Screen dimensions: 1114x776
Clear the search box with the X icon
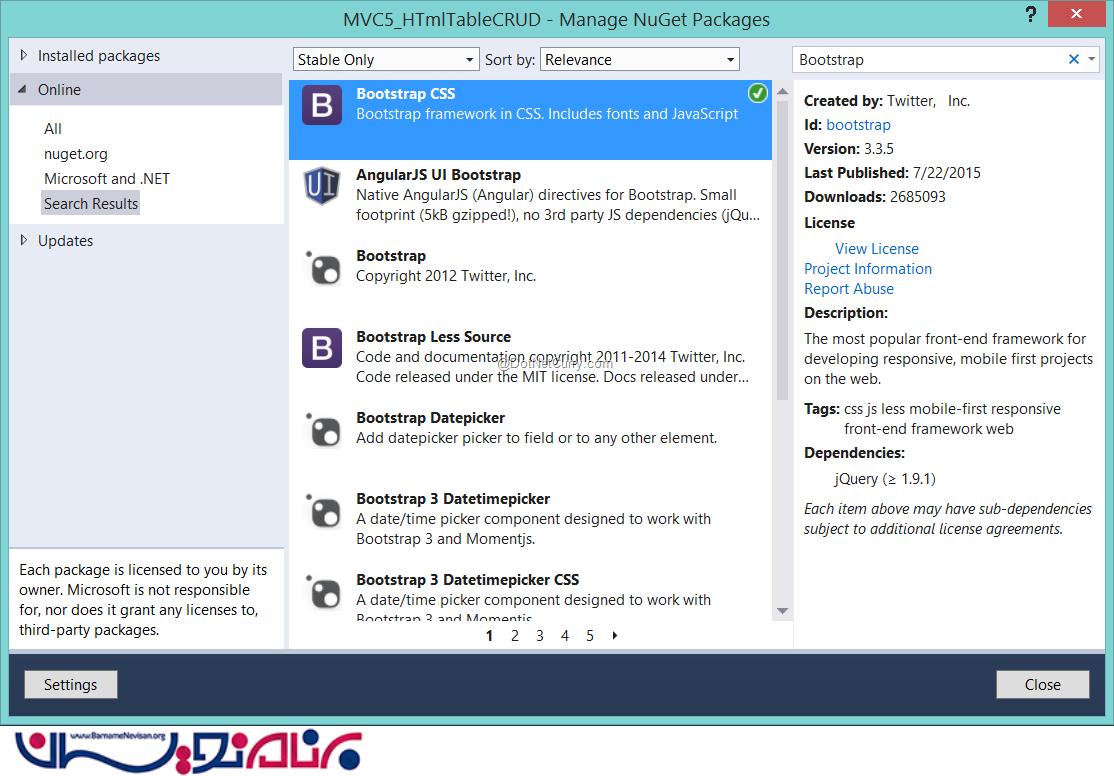tap(1074, 60)
